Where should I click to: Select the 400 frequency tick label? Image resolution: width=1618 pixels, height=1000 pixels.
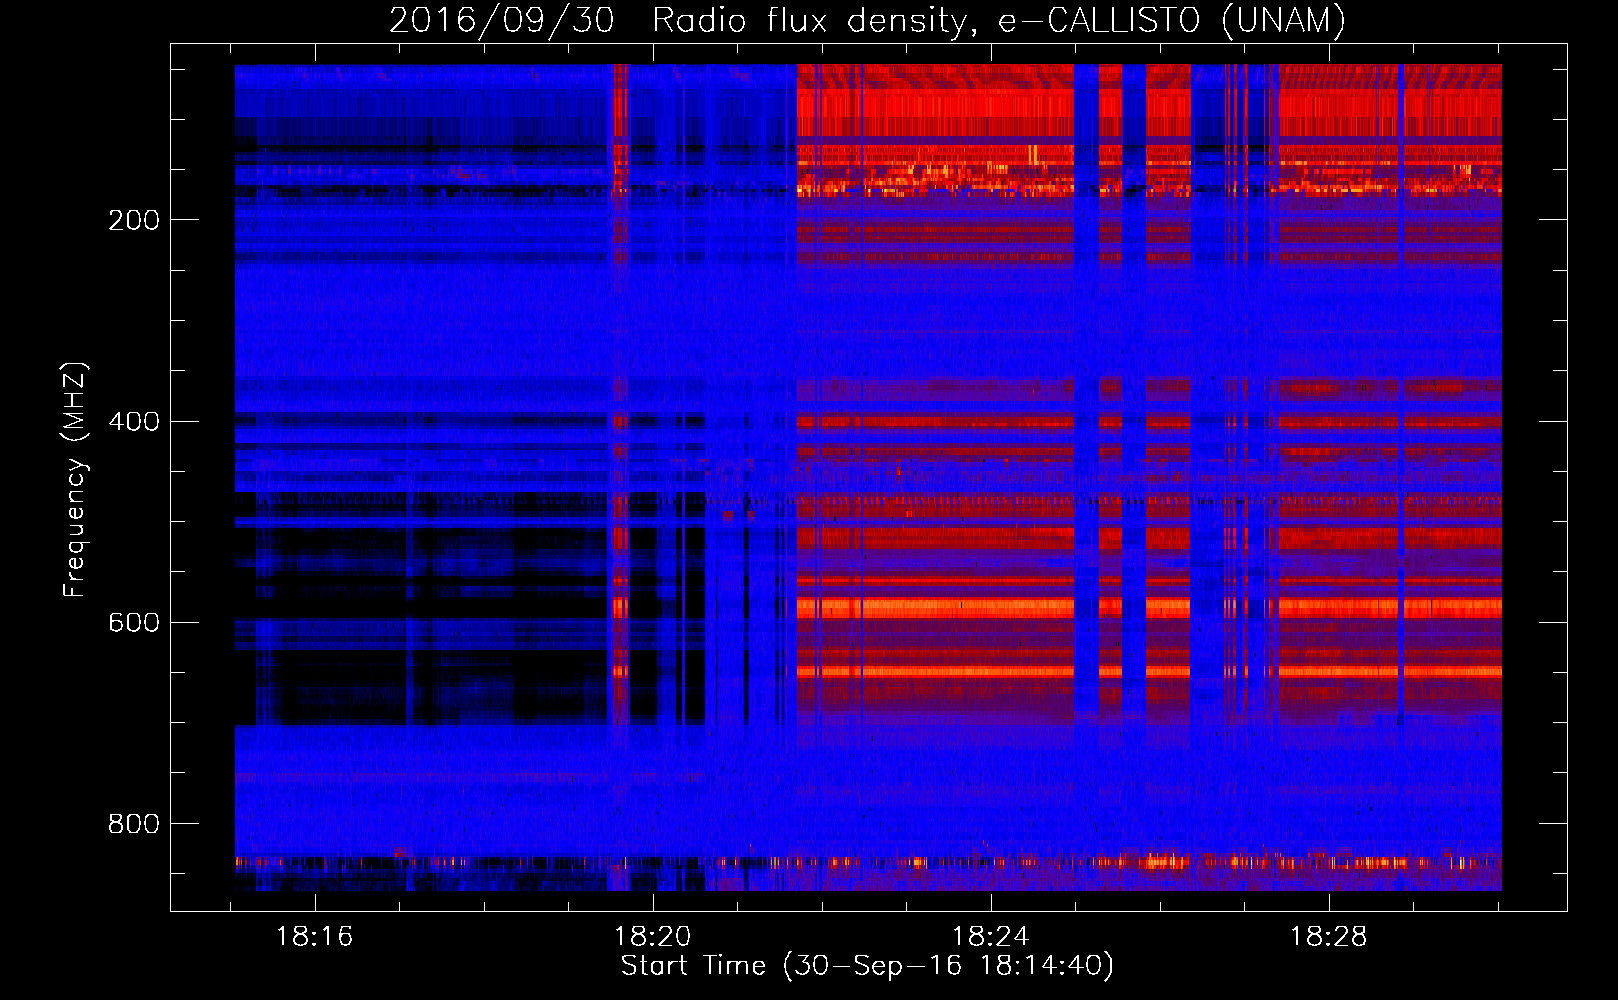click(134, 421)
